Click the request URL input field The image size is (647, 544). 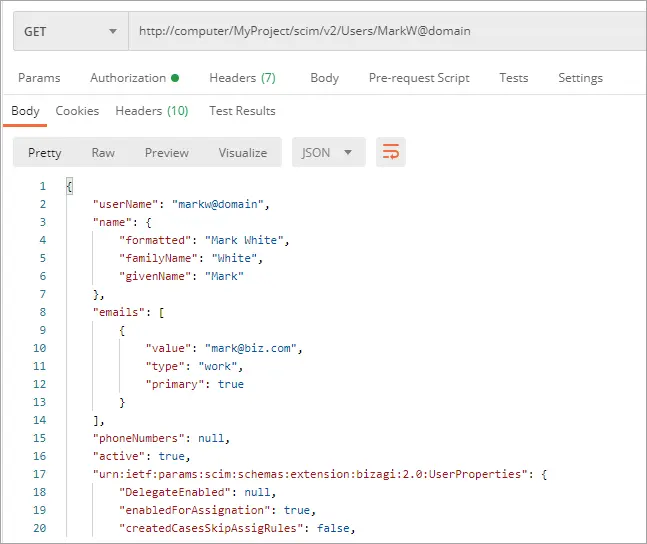(387, 31)
